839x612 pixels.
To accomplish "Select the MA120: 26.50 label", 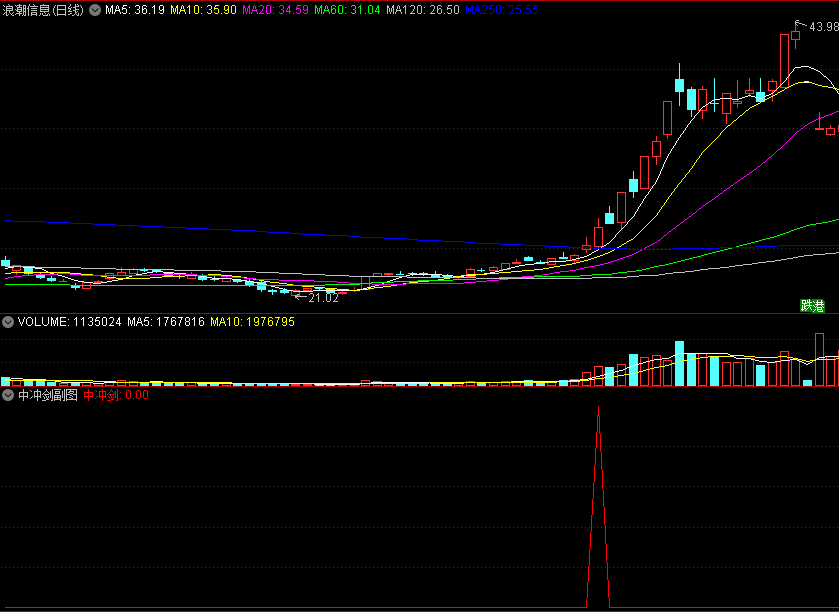I will (423, 10).
